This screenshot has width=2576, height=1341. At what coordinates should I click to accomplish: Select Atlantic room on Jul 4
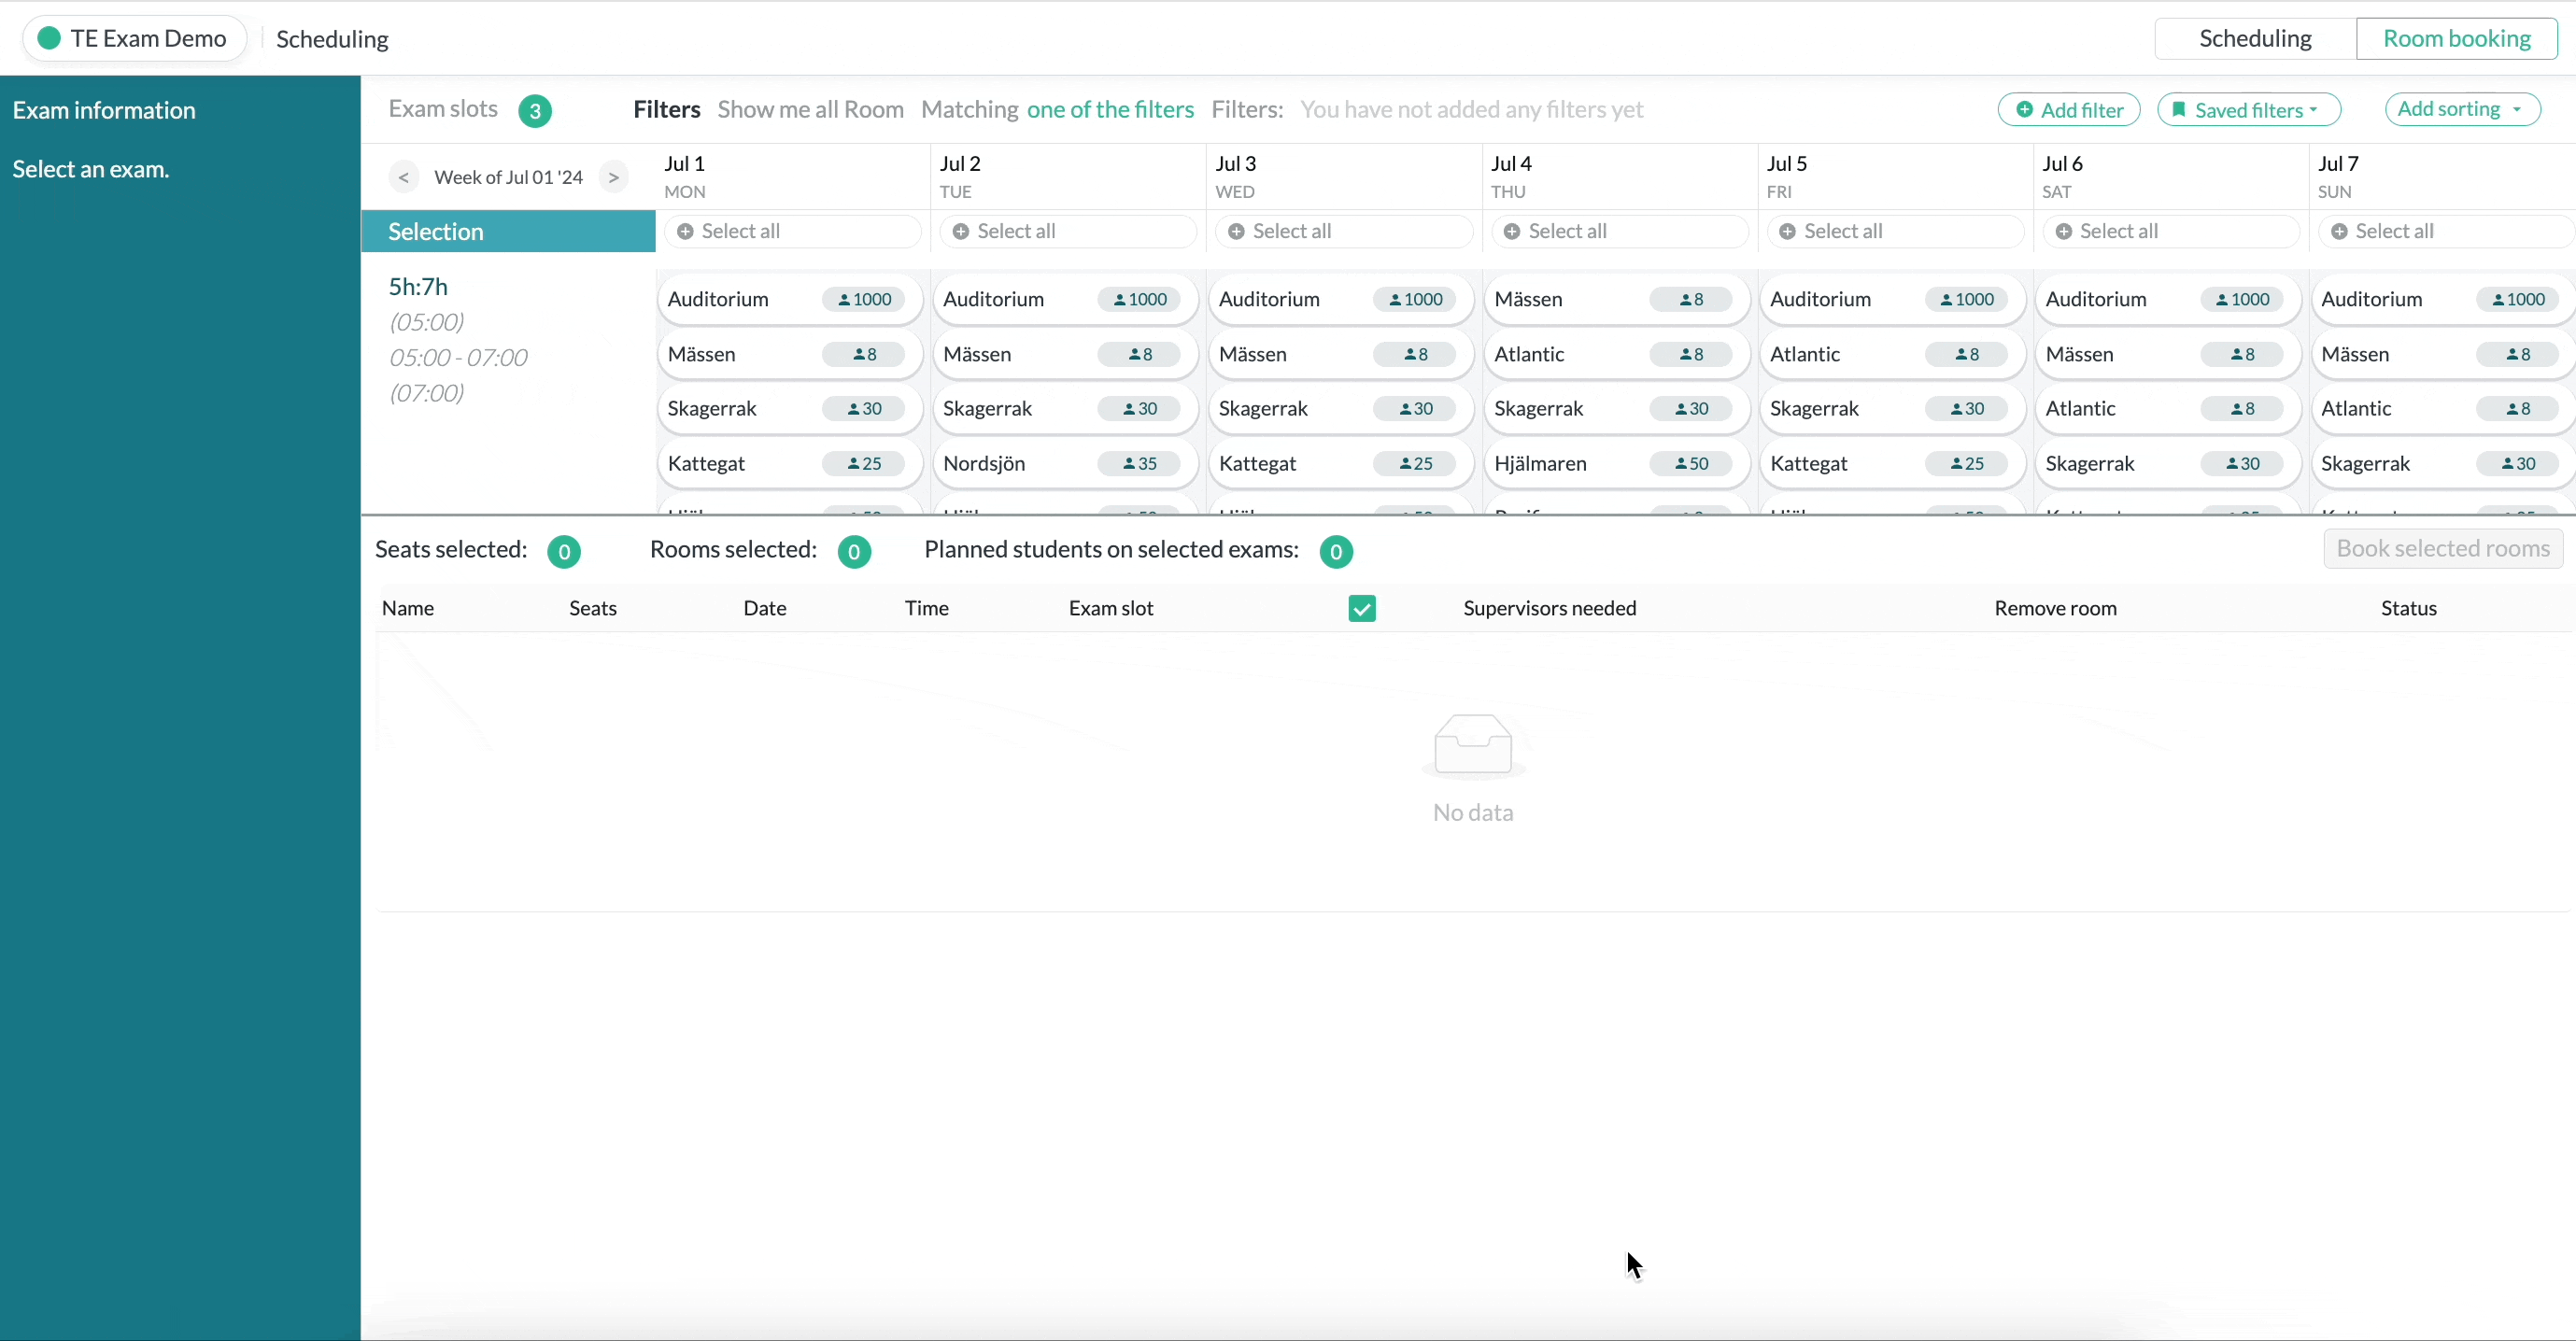(x=1616, y=354)
